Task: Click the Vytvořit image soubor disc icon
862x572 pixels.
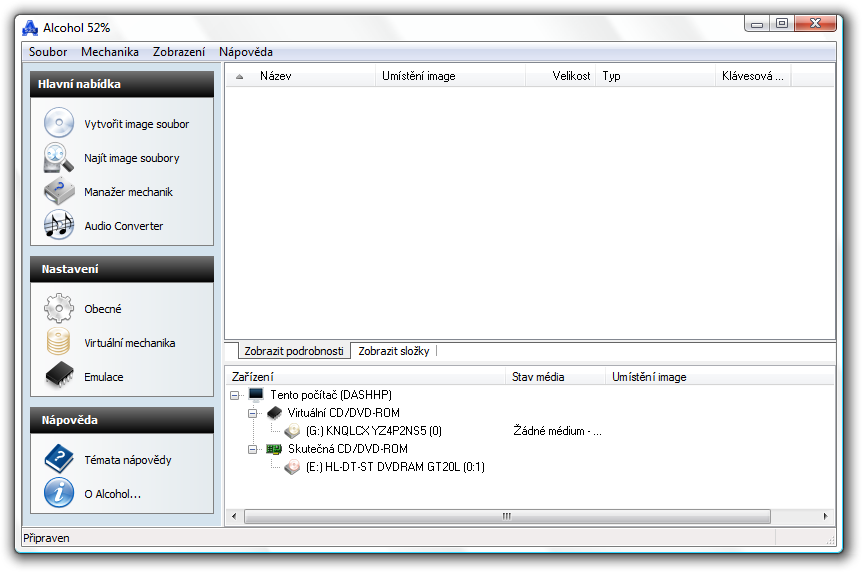Action: pyautogui.click(x=59, y=123)
